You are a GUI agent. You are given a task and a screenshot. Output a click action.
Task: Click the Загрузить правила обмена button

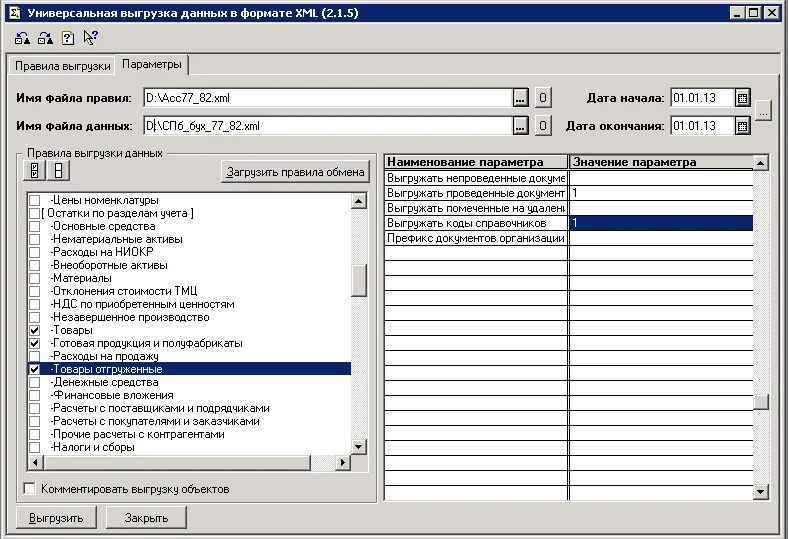[295, 172]
